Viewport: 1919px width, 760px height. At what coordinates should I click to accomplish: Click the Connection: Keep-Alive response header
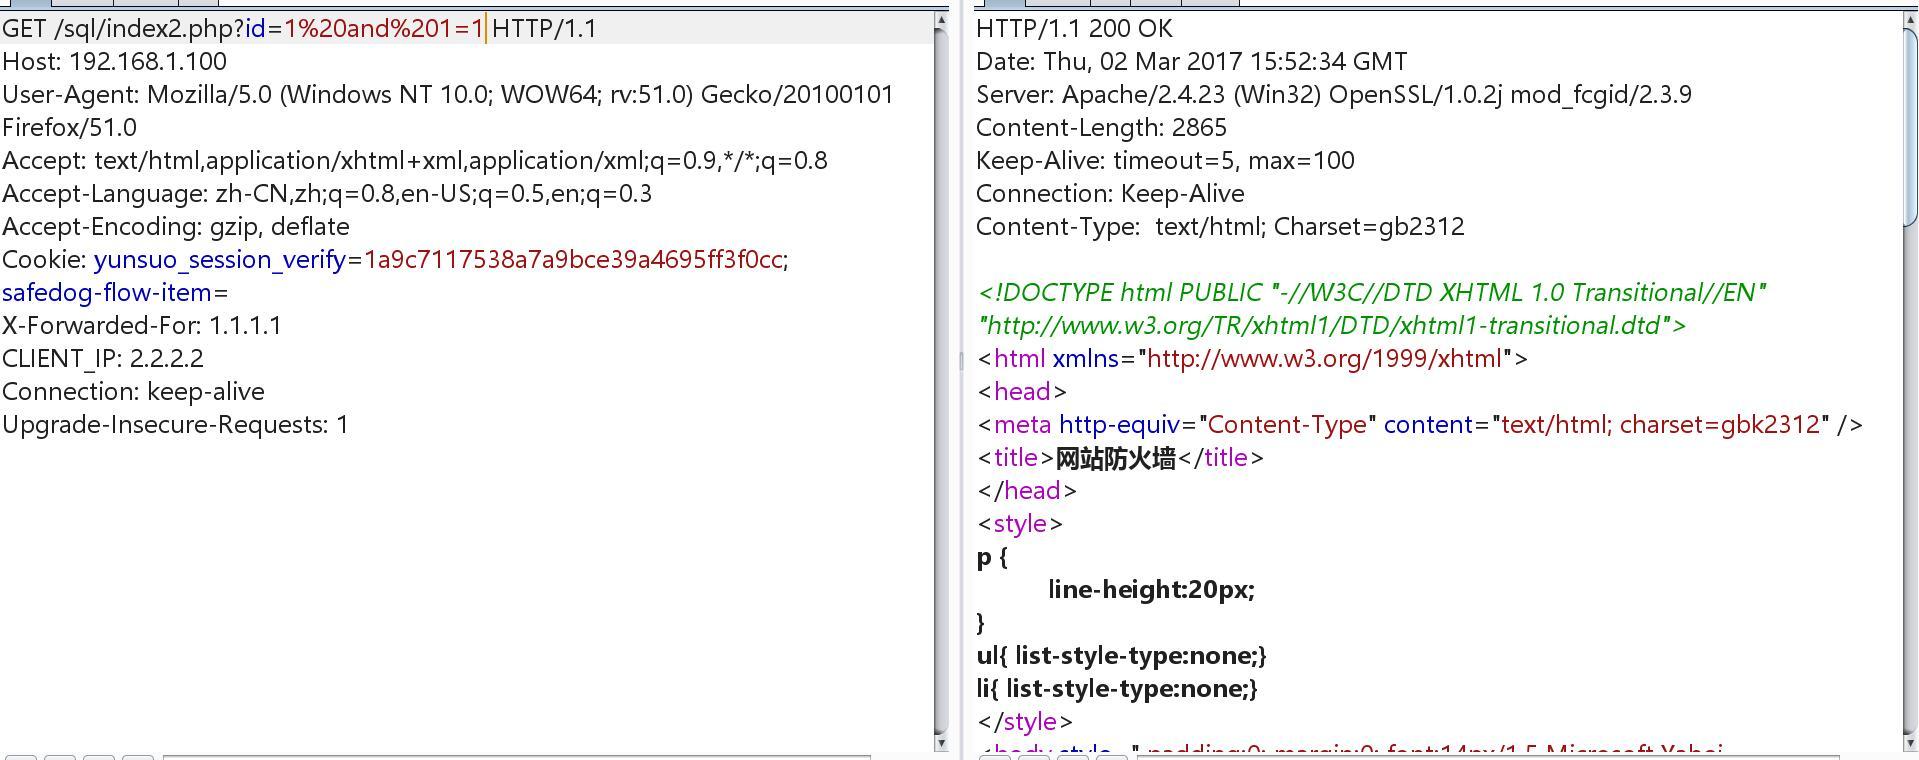[1110, 193]
